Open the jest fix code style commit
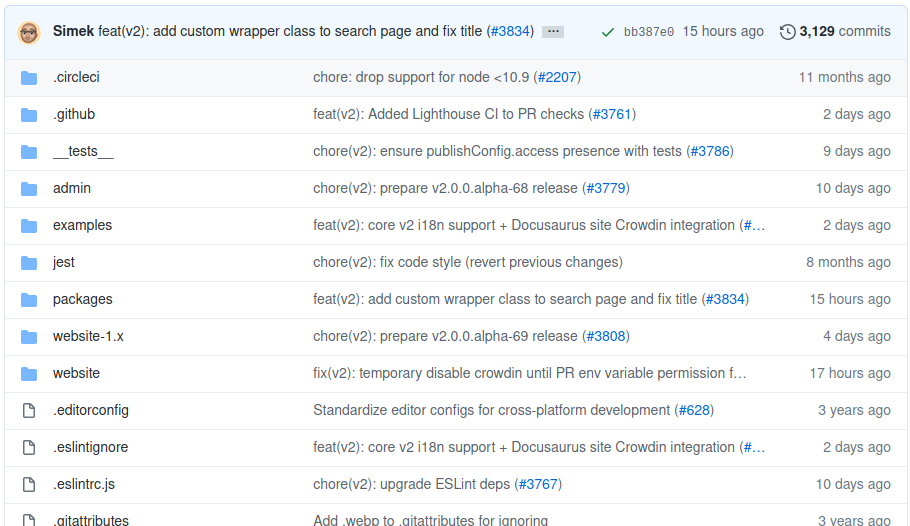This screenshot has width=910, height=526. pyautogui.click(x=467, y=262)
